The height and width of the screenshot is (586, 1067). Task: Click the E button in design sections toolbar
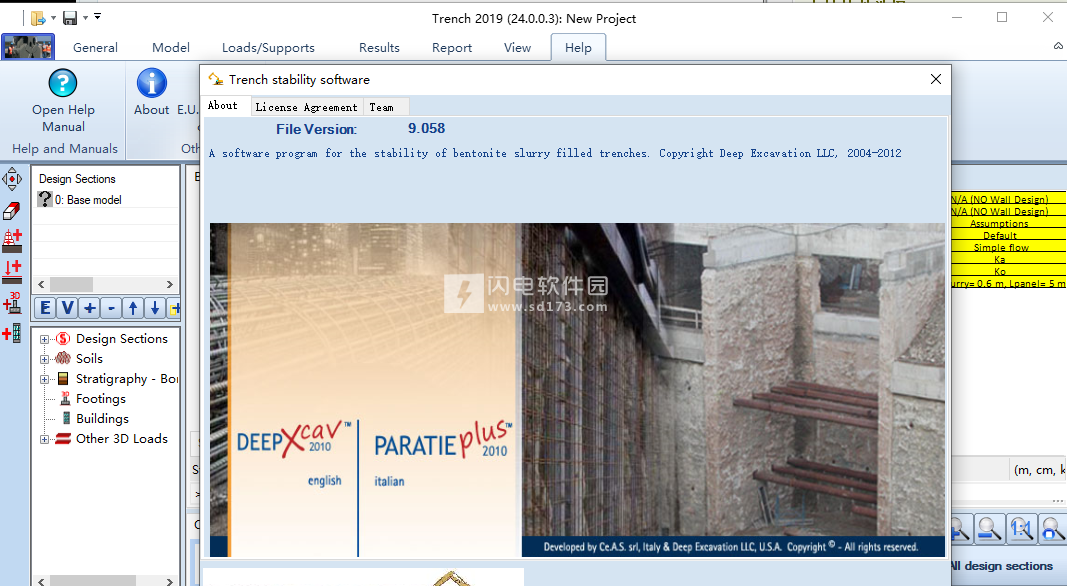pos(45,308)
